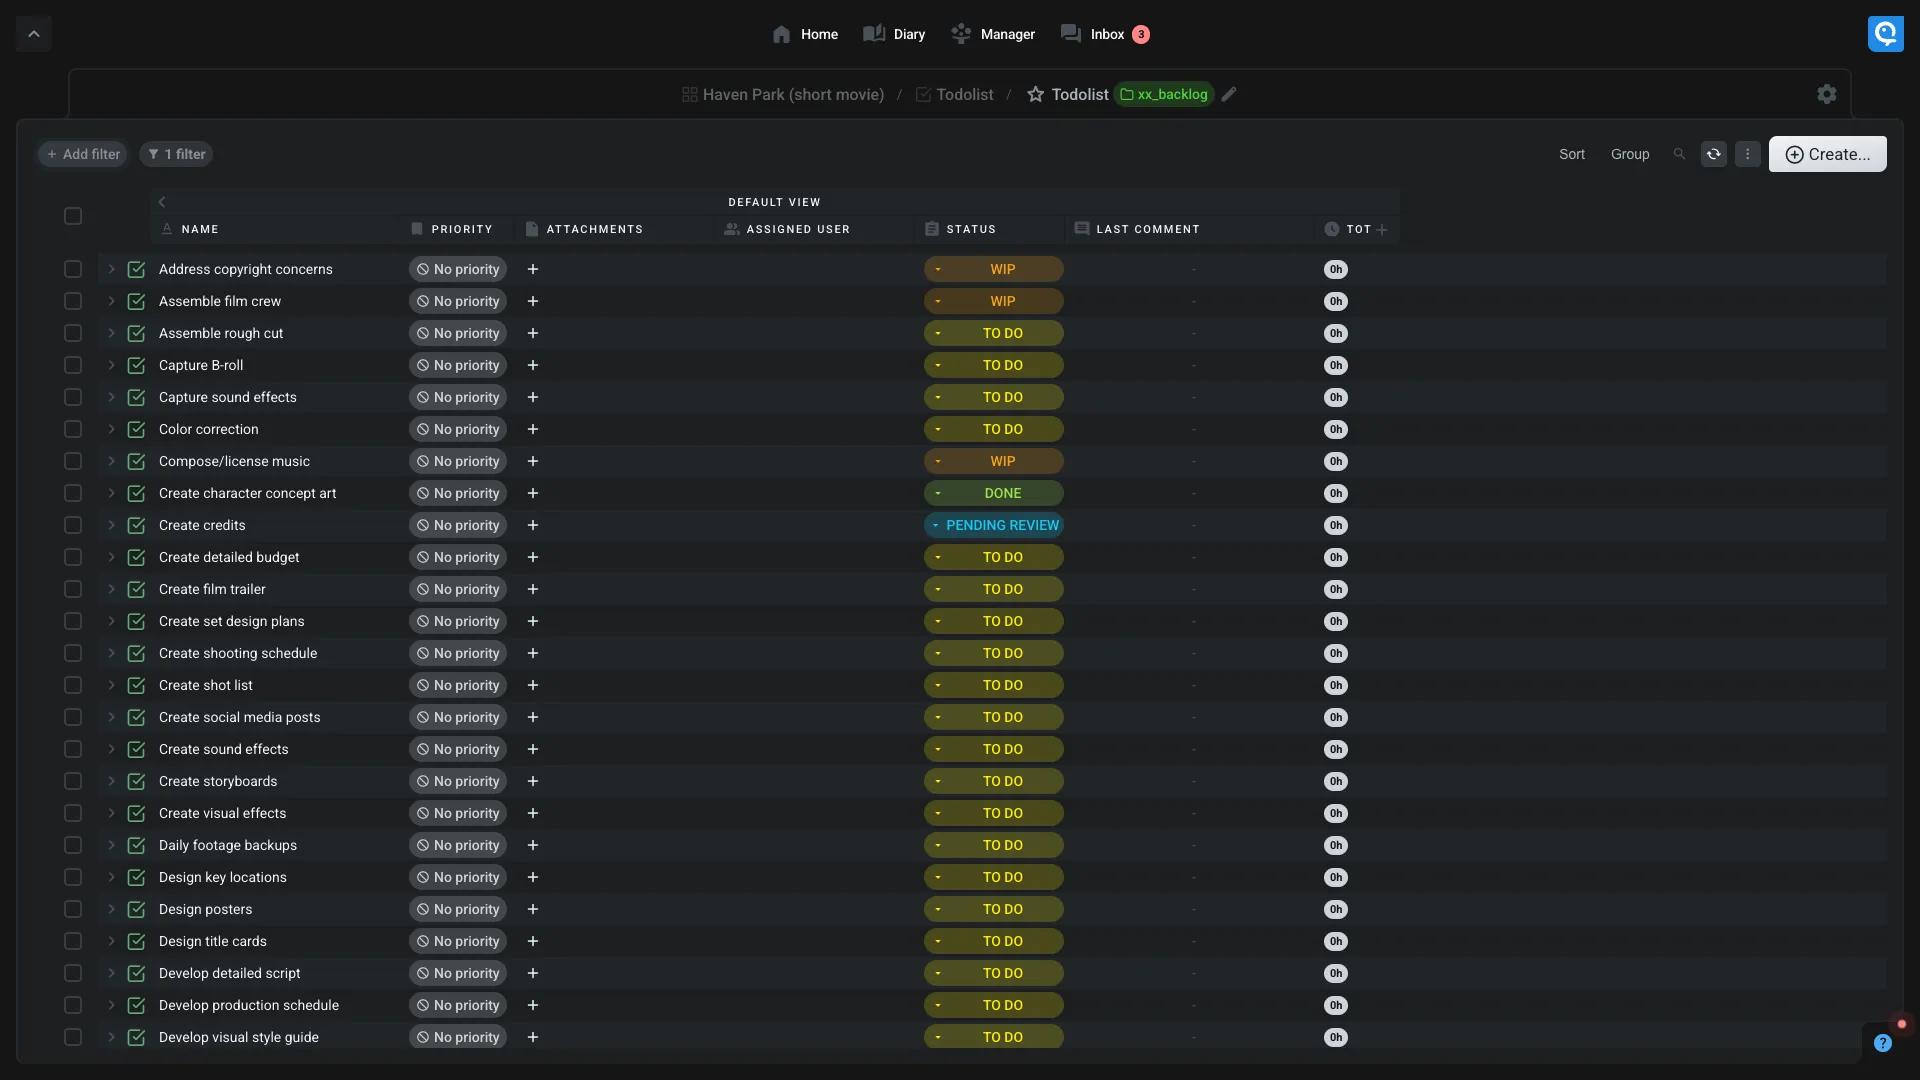This screenshot has width=1920, height=1080.
Task: Toggle the select-all header checkbox
Action: 73,216
